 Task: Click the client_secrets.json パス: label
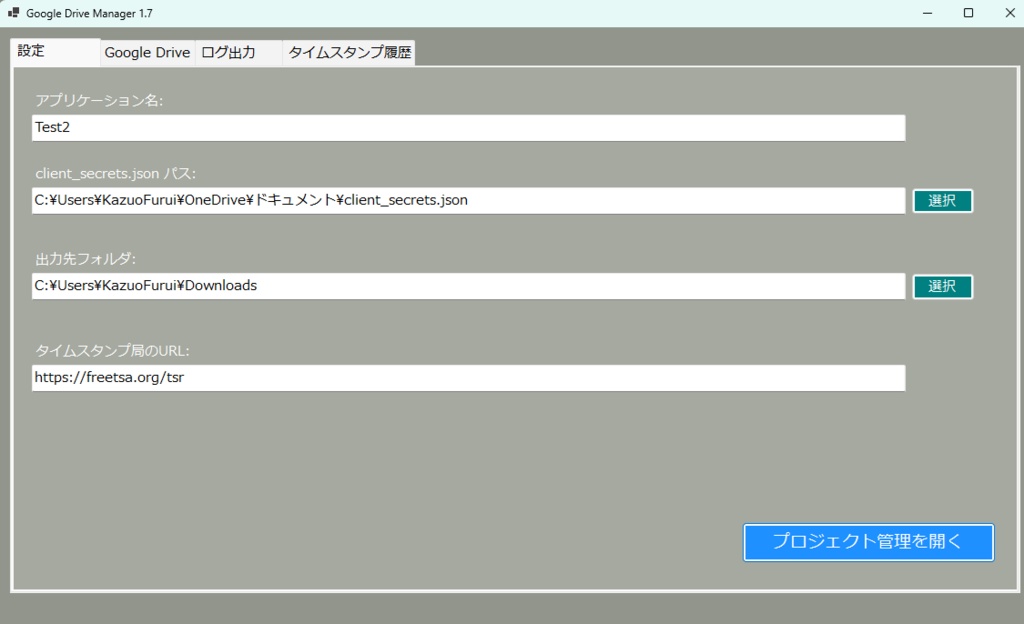[x=116, y=174]
